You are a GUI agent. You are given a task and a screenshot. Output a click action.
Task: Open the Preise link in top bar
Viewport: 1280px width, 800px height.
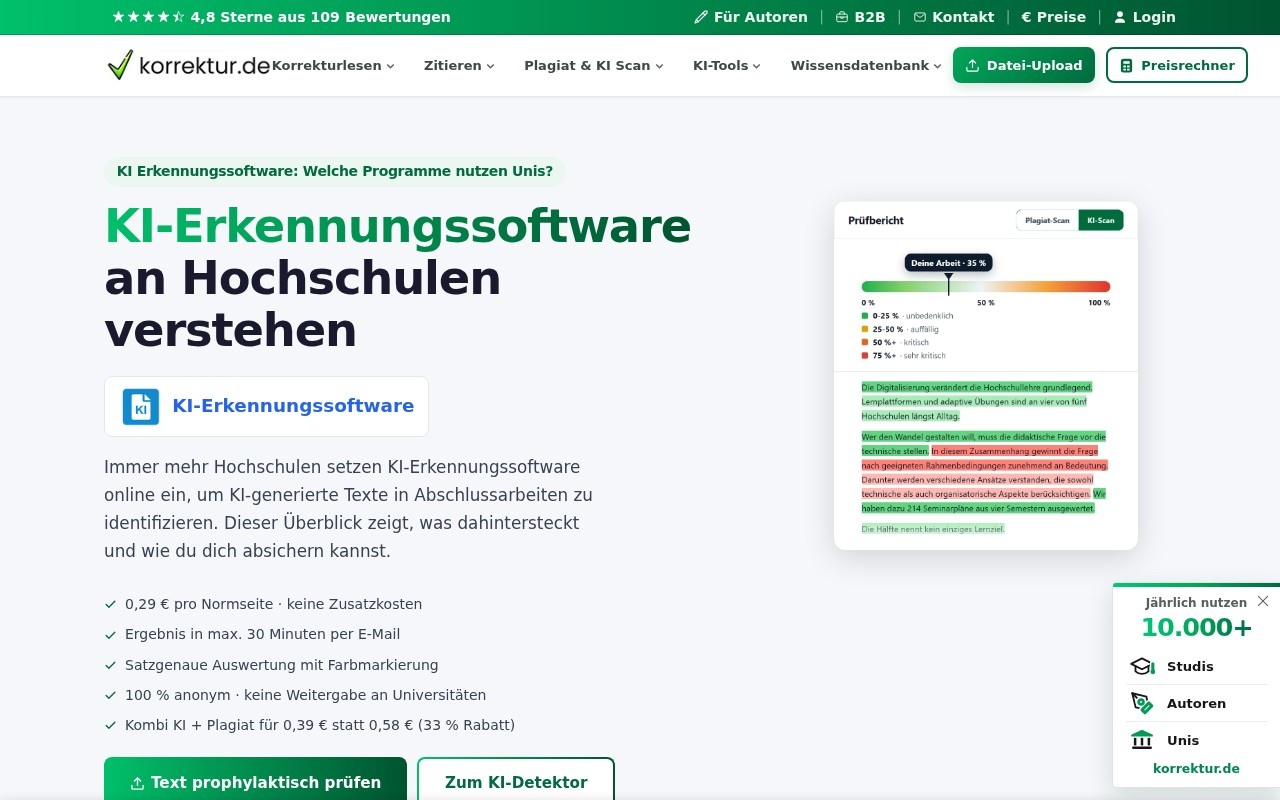[x=1053, y=17]
